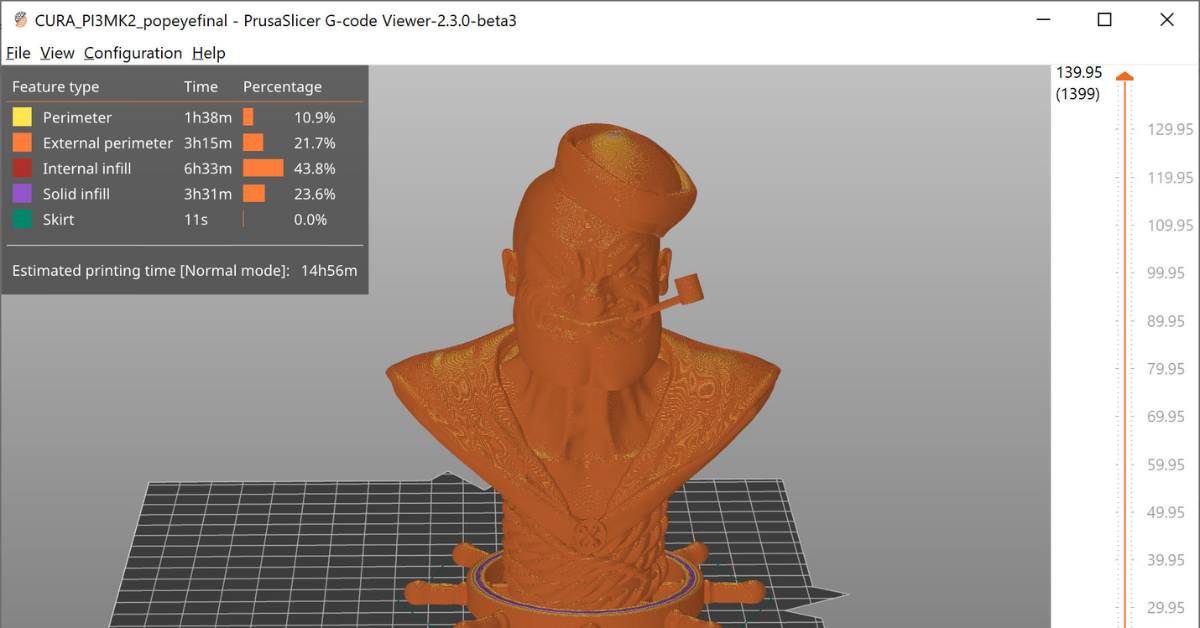Expand the Help menu
Viewport: 1200px width, 628px height.
(x=209, y=53)
